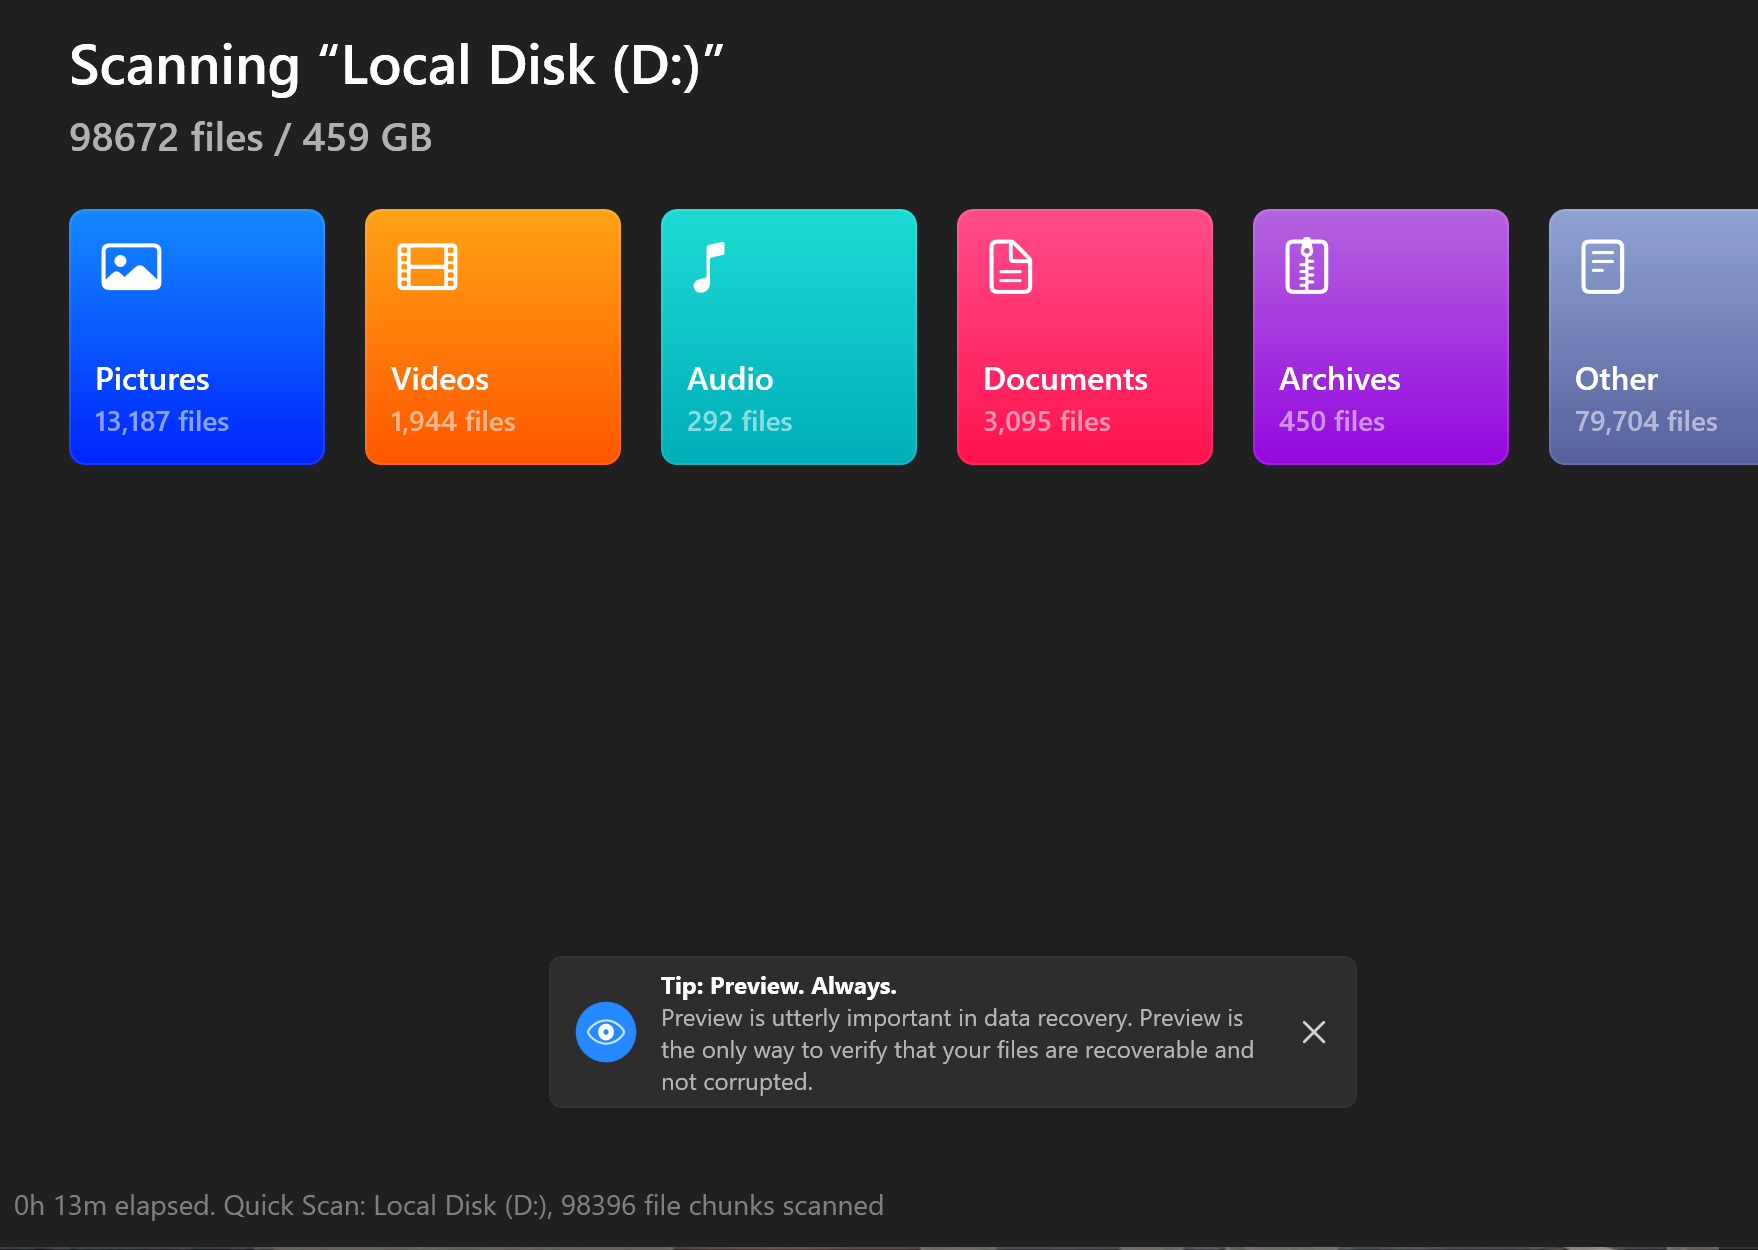Dismiss the Preview tip with X
Image resolution: width=1758 pixels, height=1250 pixels.
pyautogui.click(x=1314, y=1032)
